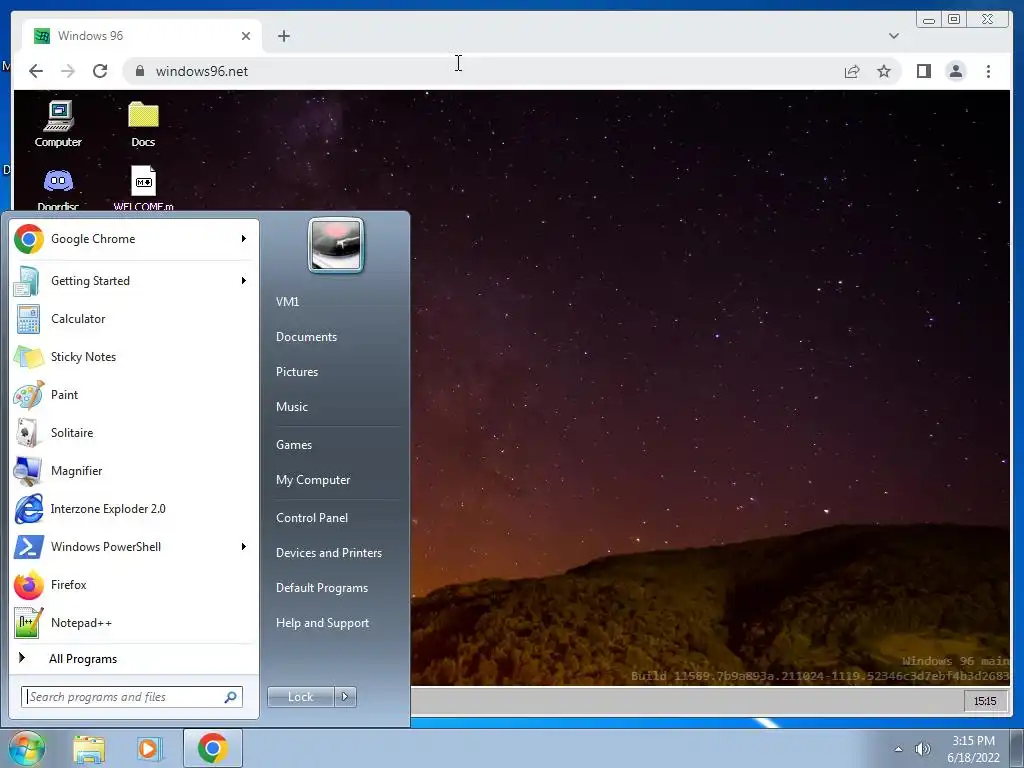Open the shutdown options arrow beside Lock

click(345, 697)
